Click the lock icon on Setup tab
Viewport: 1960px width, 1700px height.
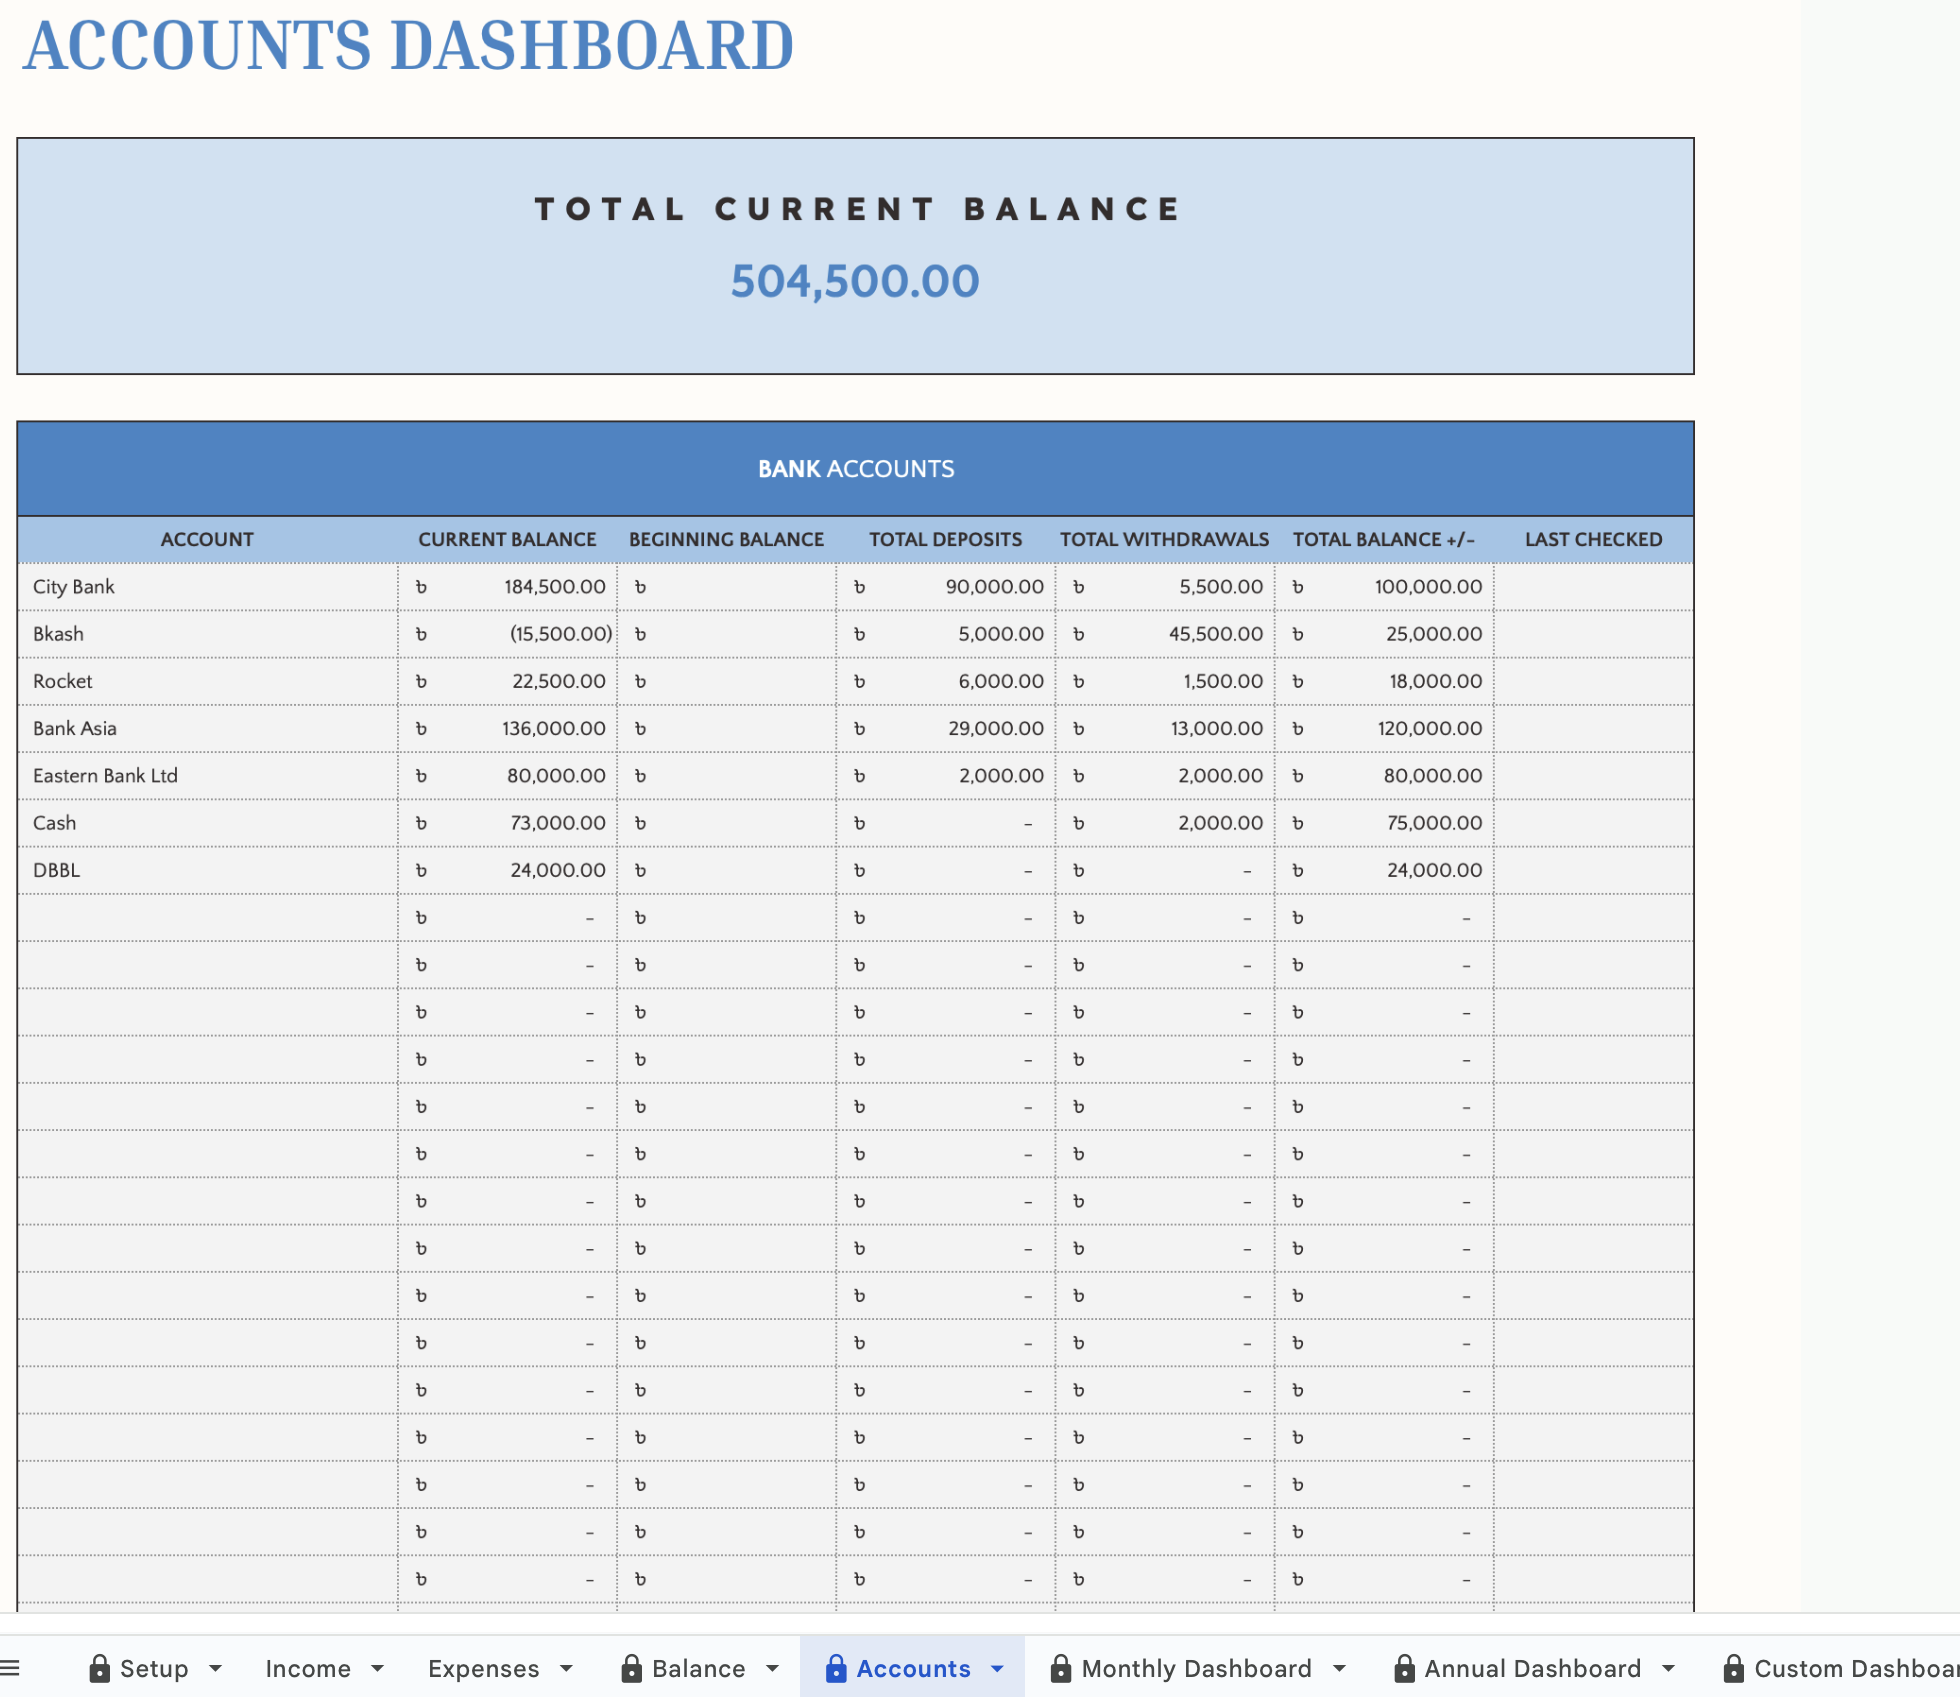99,1668
